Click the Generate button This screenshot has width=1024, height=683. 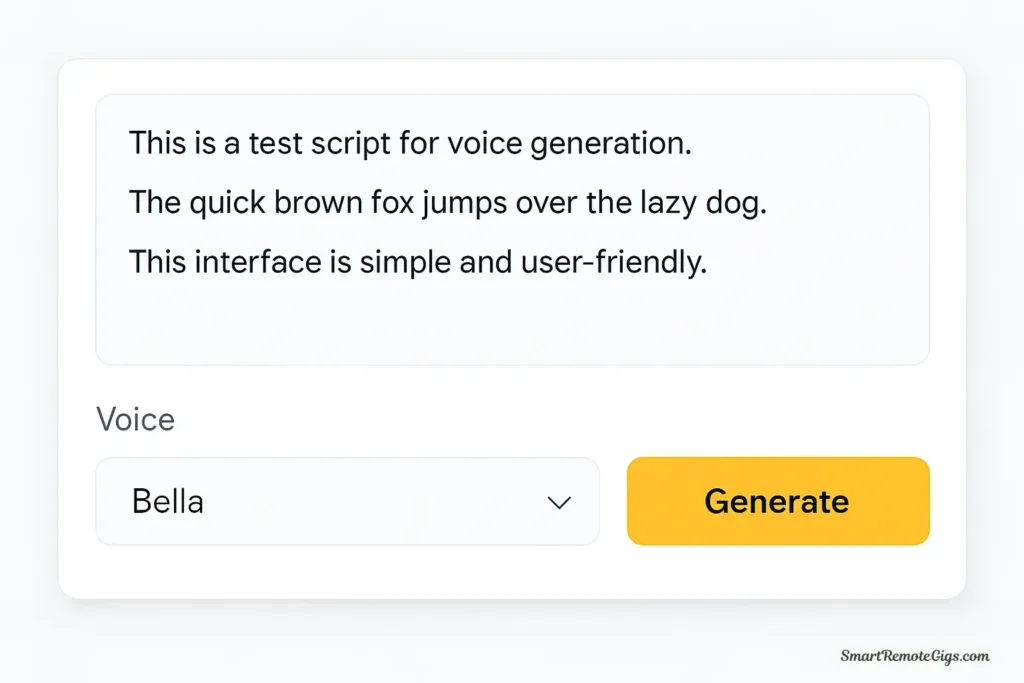pos(777,501)
